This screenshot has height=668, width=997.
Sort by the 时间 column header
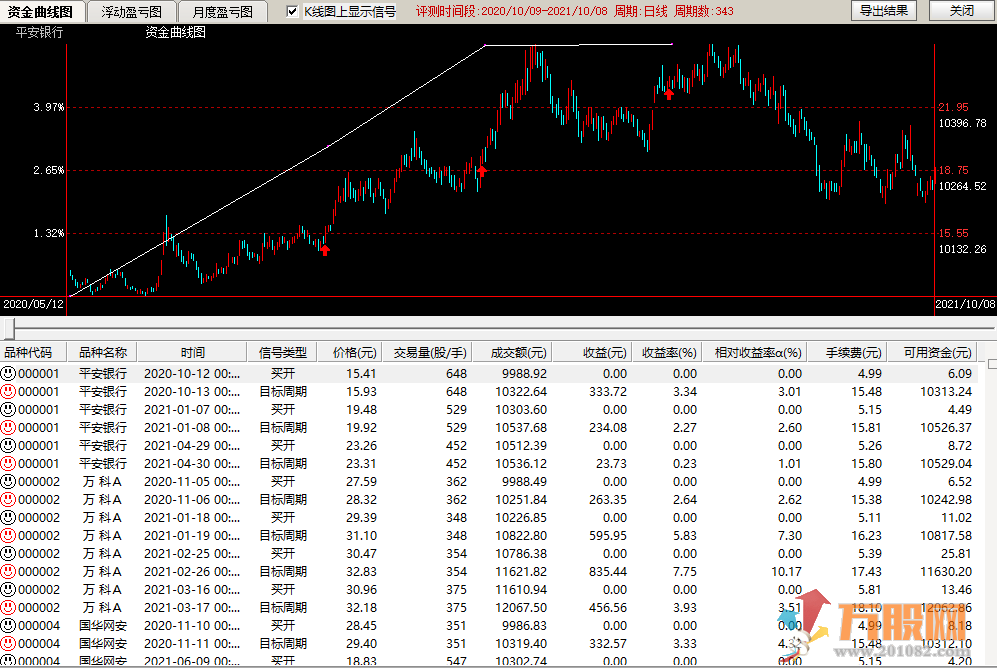(192, 352)
